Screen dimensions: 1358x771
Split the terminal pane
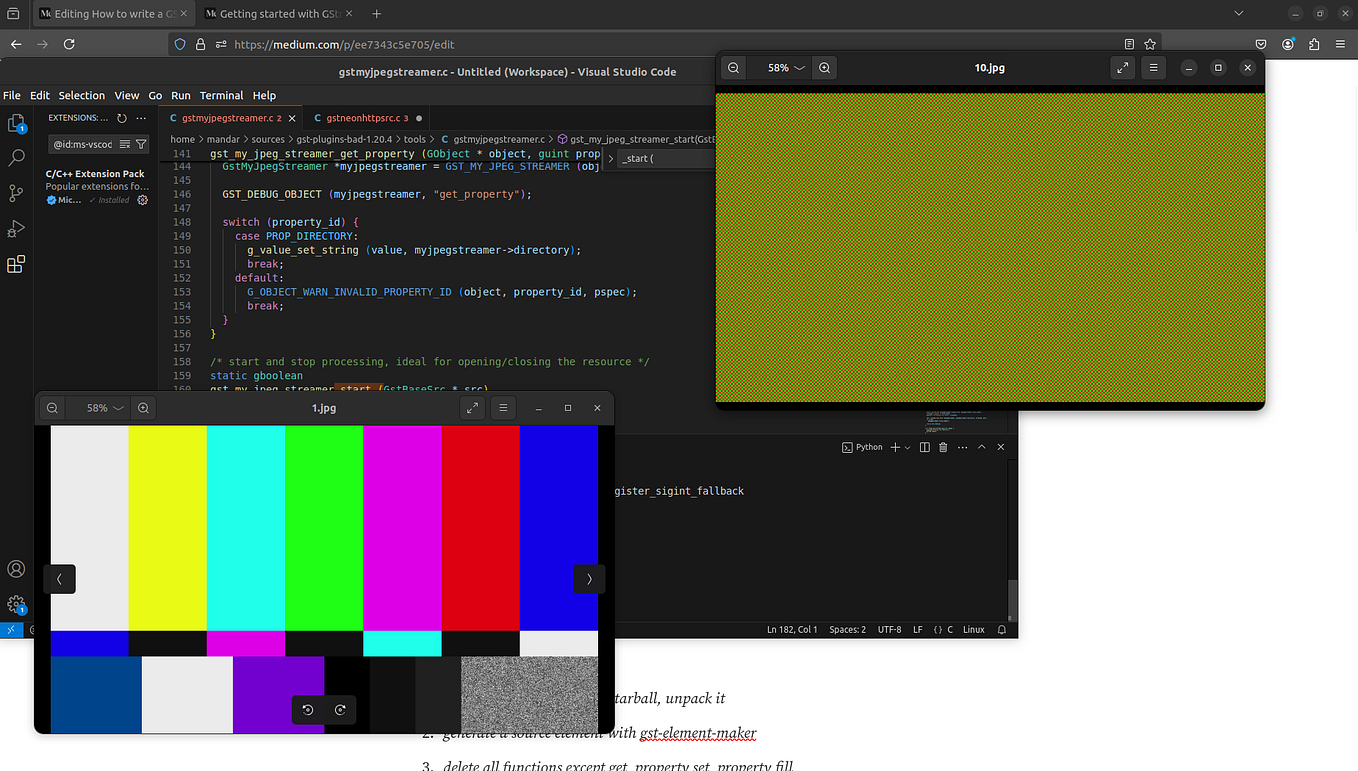coord(922,447)
